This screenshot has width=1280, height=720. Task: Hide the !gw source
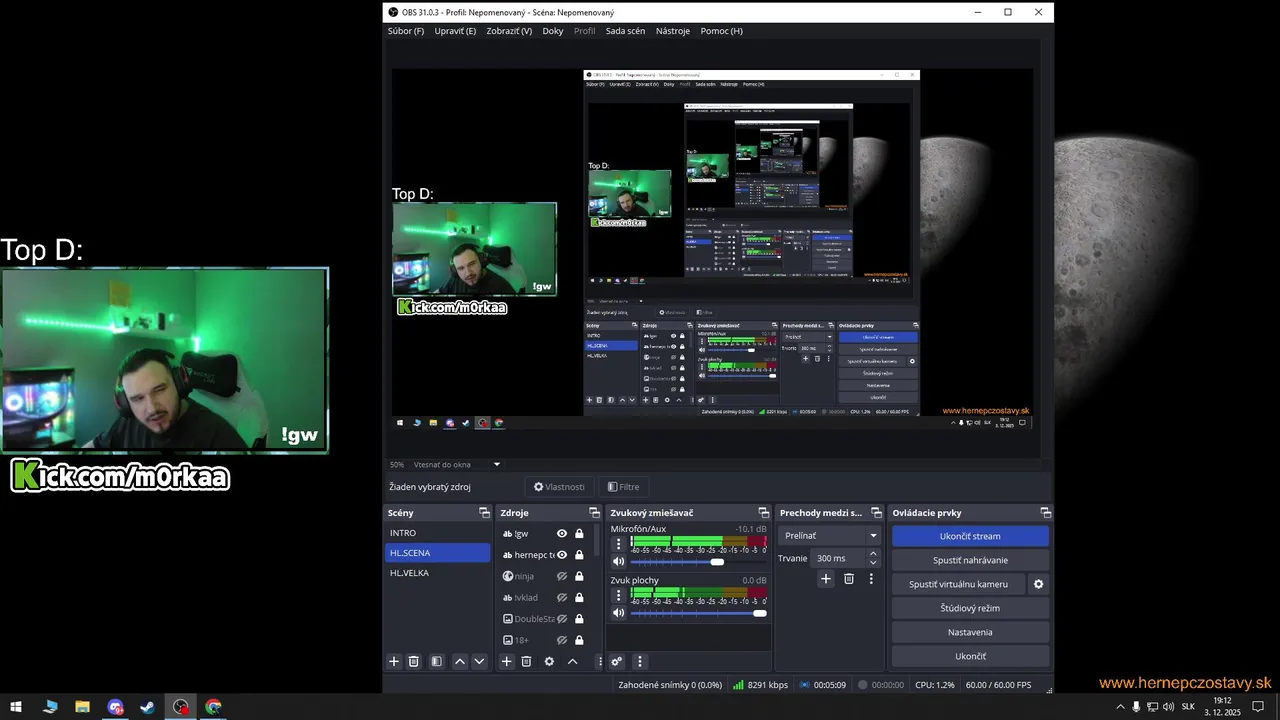562,534
